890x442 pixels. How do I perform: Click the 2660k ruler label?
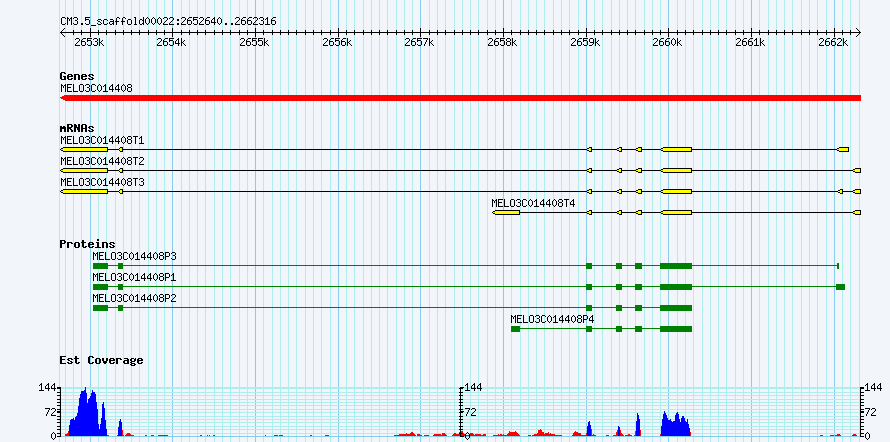tap(669, 43)
